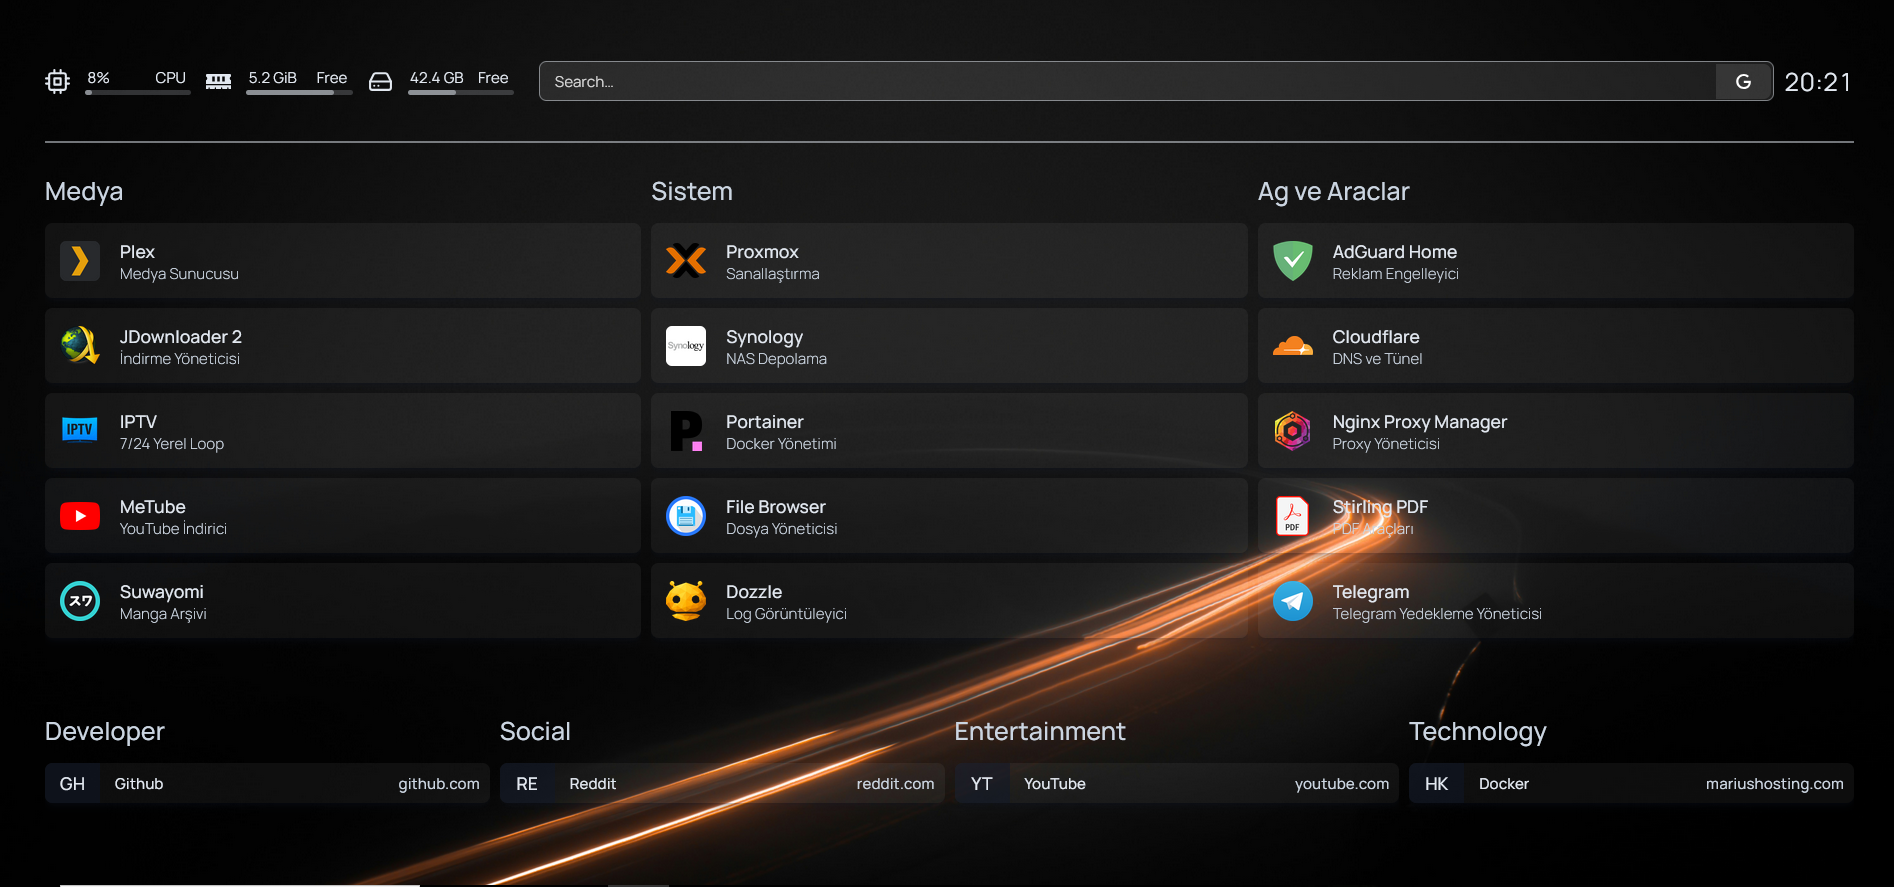The width and height of the screenshot is (1894, 887).
Task: Click Reklam Engelleyici description
Action: coord(1395,274)
